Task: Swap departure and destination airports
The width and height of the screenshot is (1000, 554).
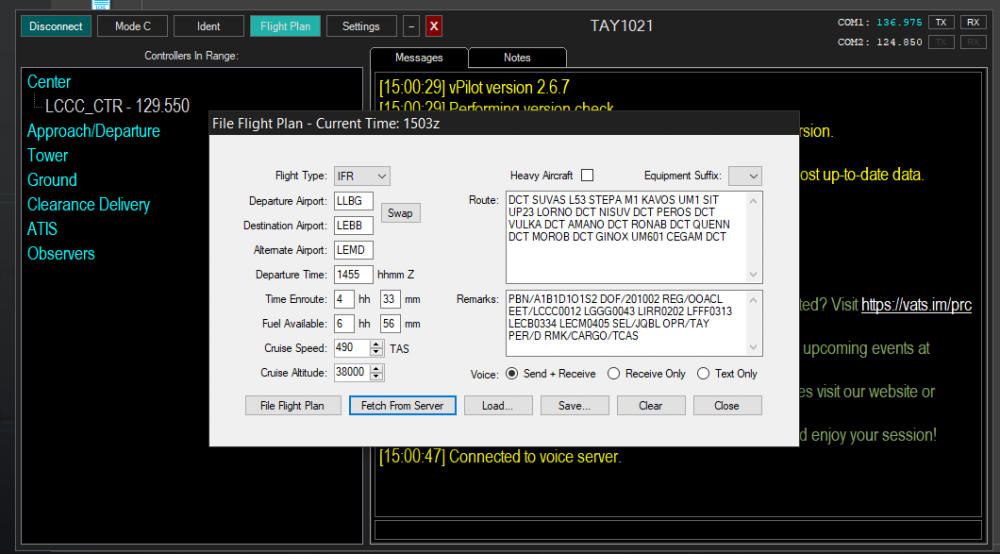Action: coord(400,213)
